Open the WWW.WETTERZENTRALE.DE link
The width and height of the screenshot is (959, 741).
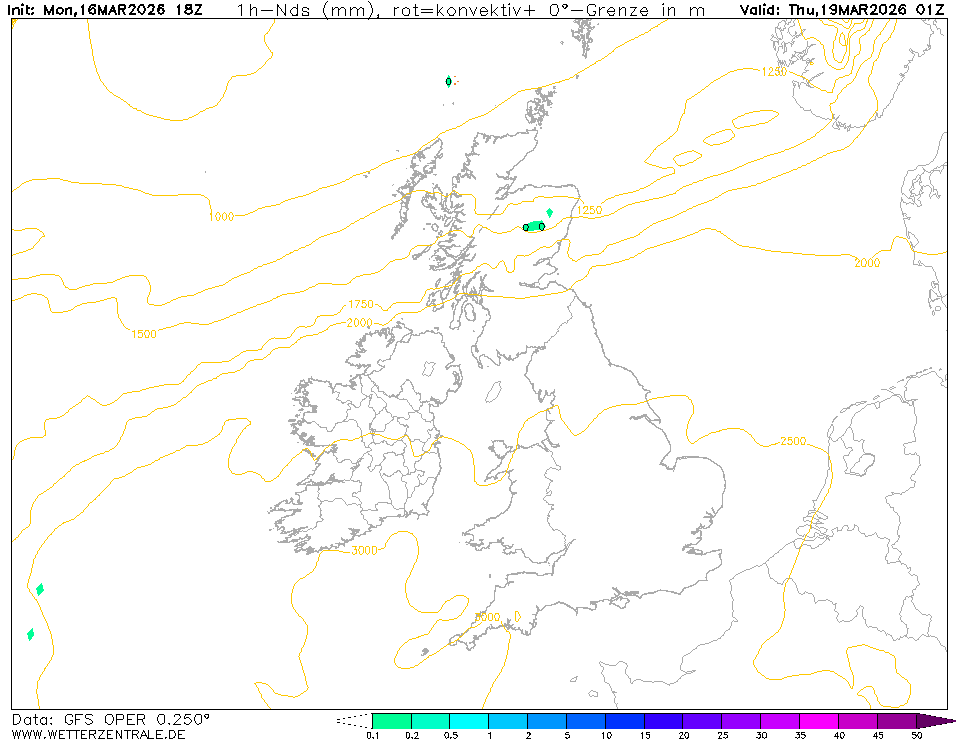[x=99, y=734]
